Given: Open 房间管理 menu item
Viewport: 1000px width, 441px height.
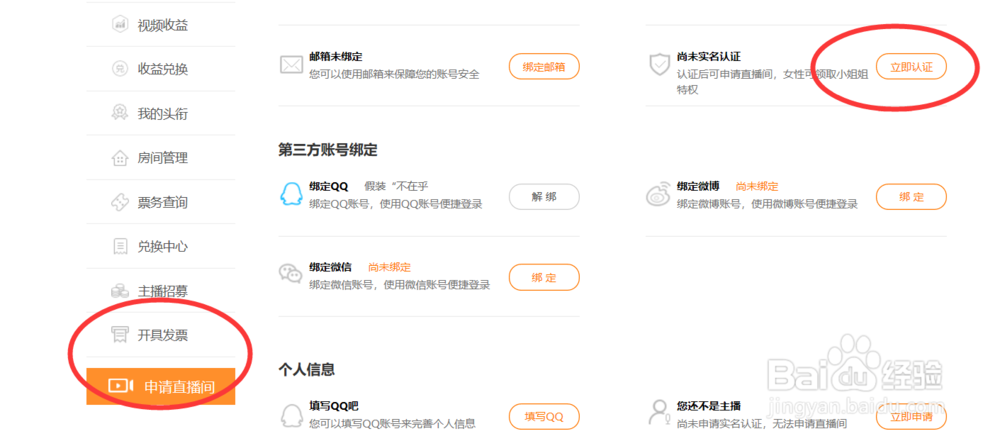Looking at the screenshot, I should 162,158.
